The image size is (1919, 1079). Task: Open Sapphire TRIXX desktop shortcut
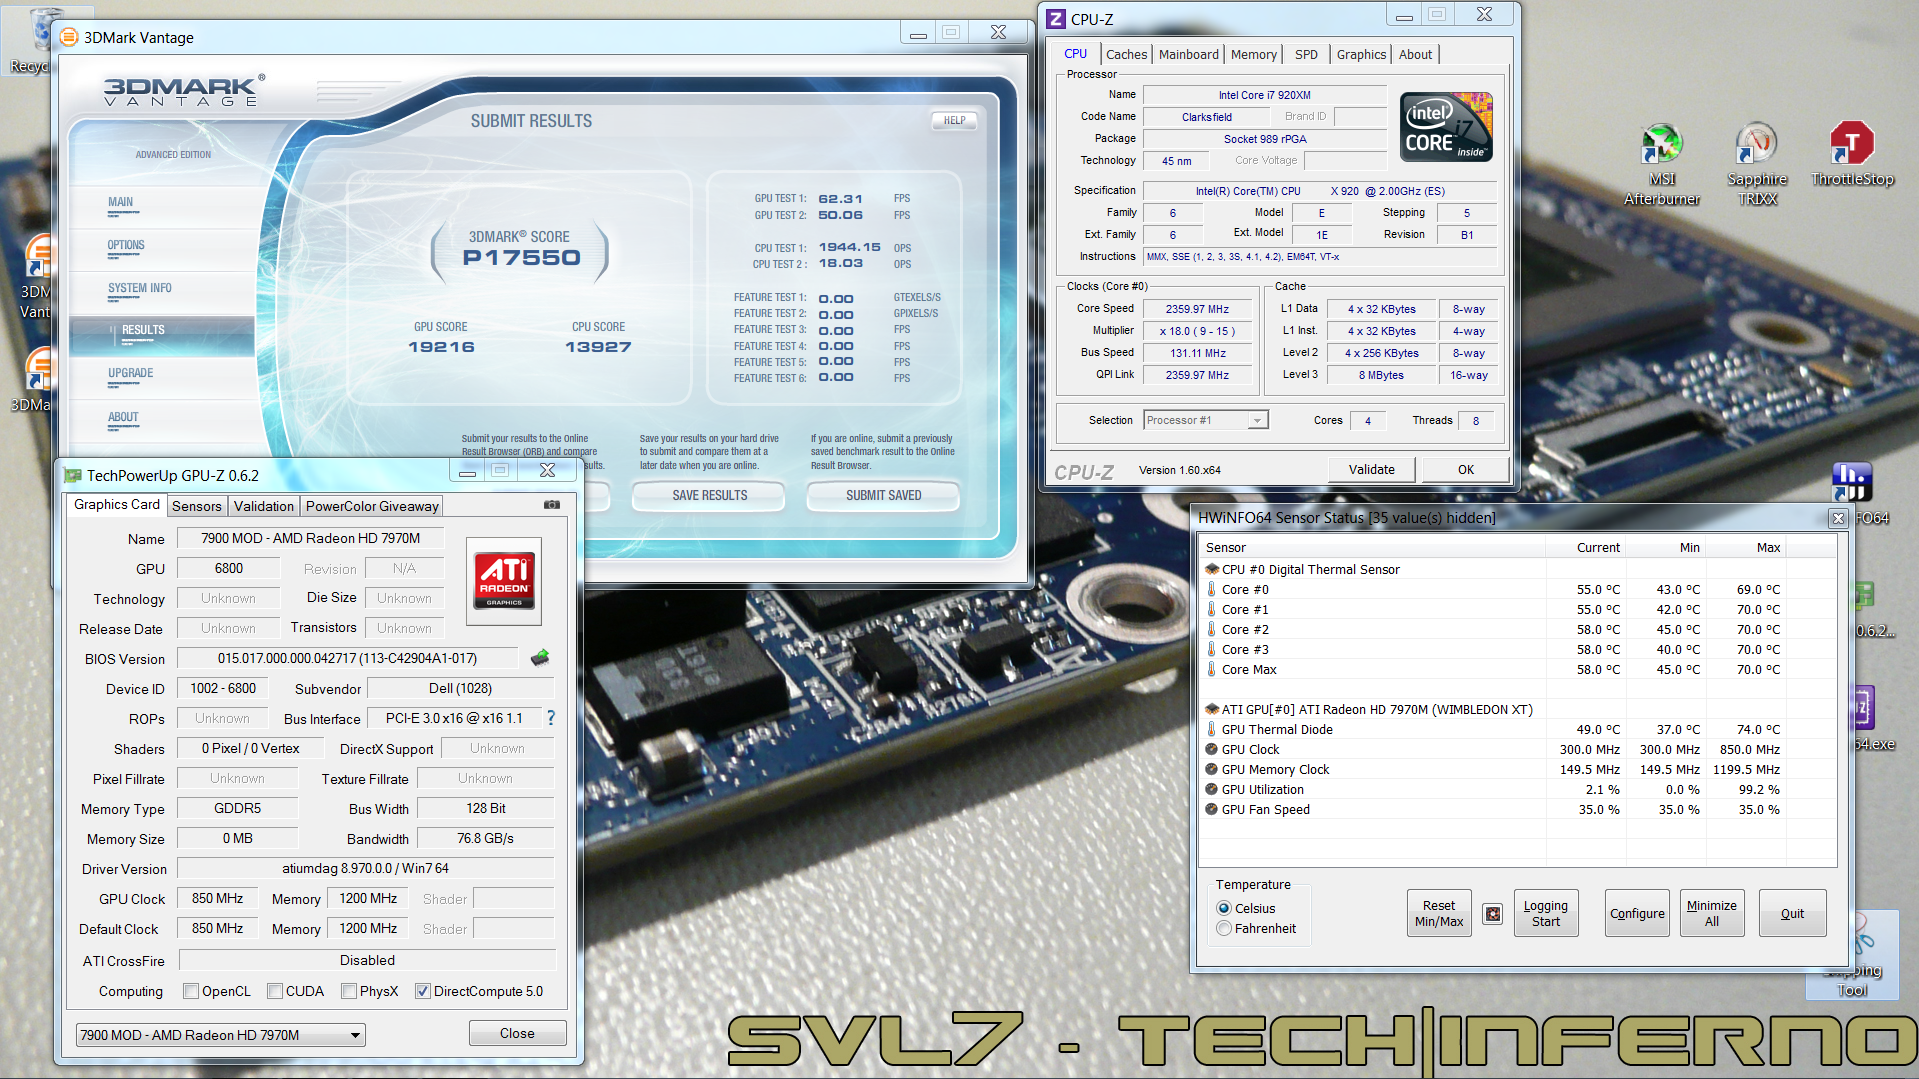point(1756,164)
